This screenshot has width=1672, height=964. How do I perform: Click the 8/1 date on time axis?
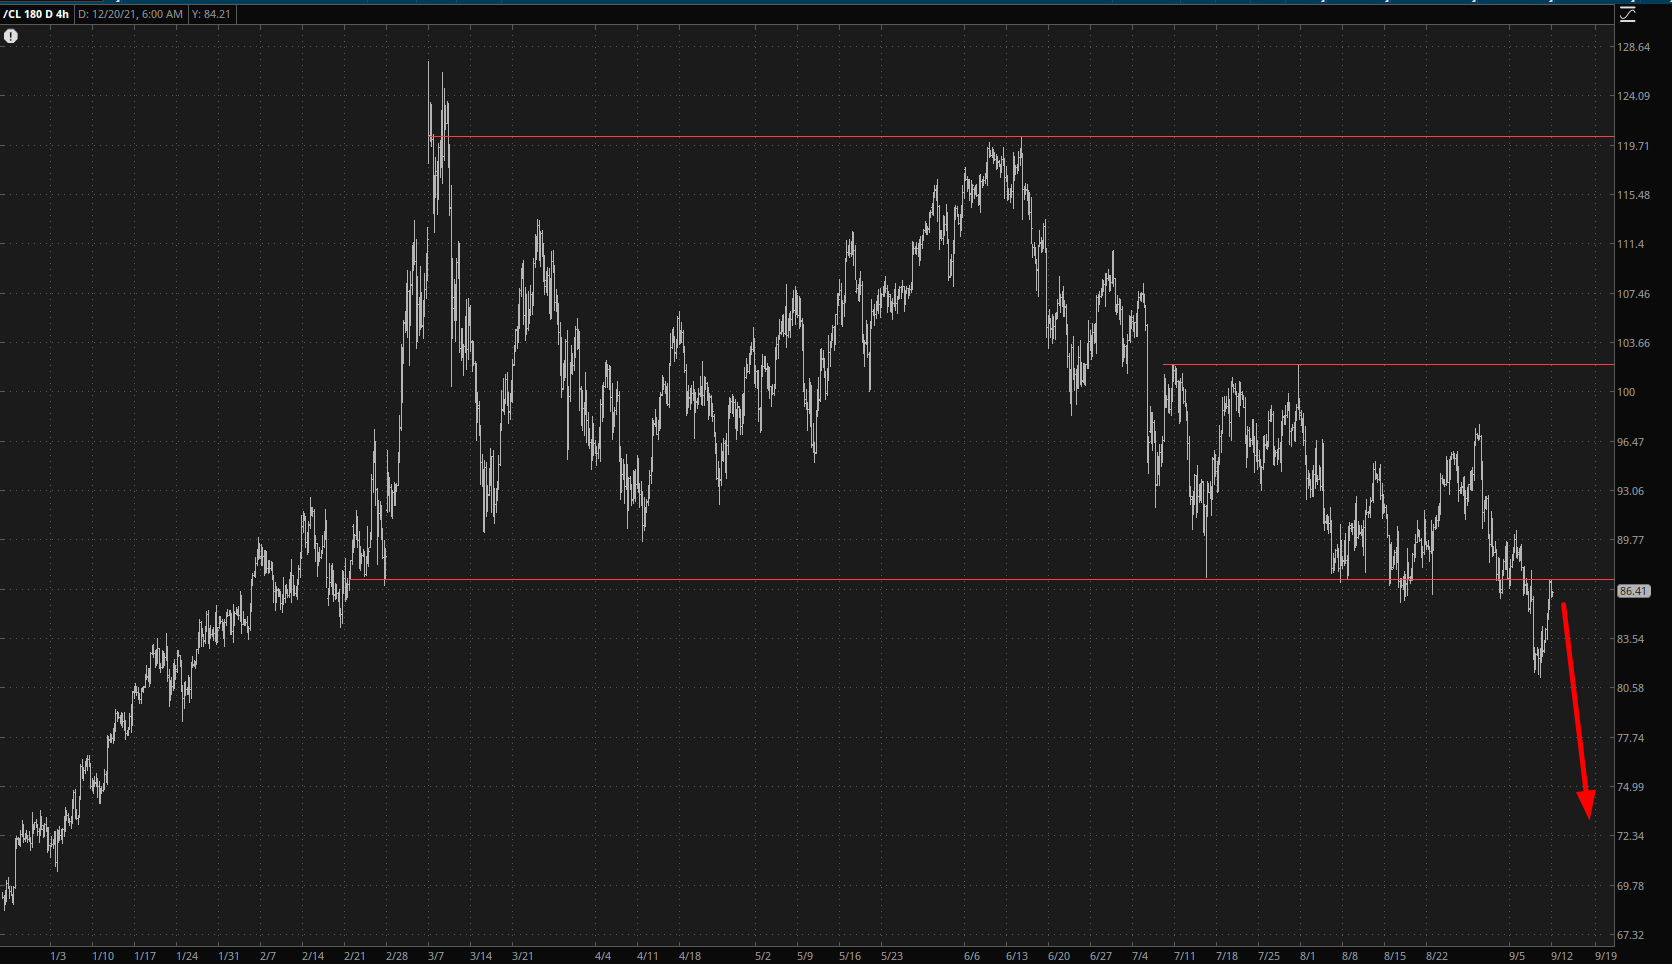pyautogui.click(x=1308, y=956)
